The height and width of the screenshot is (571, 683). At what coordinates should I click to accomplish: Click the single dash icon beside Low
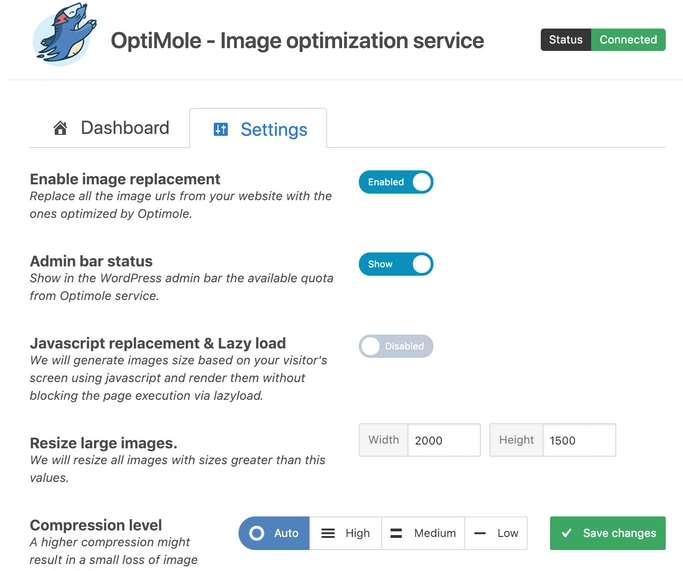480,533
